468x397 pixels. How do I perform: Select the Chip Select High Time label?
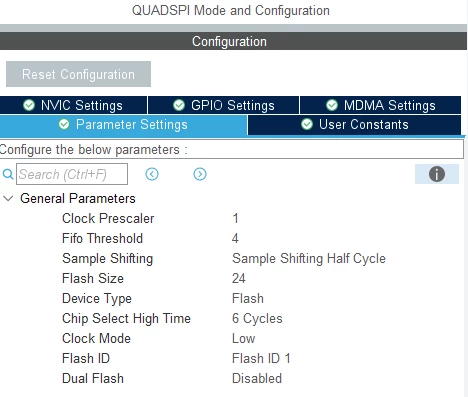point(126,319)
